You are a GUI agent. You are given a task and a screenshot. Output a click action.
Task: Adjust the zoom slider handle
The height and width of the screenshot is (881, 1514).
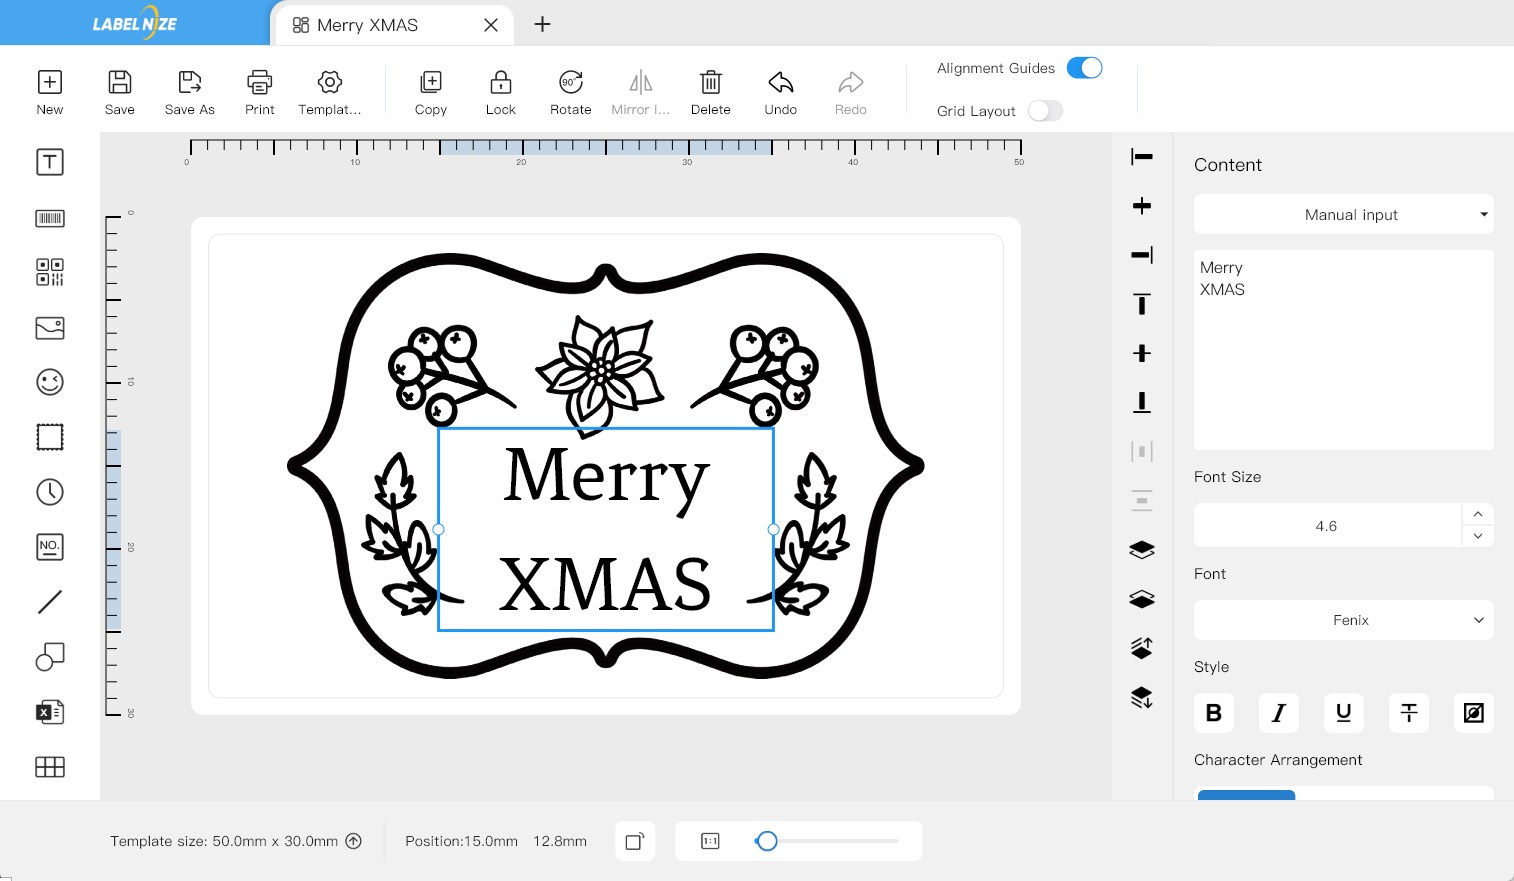pyautogui.click(x=767, y=841)
